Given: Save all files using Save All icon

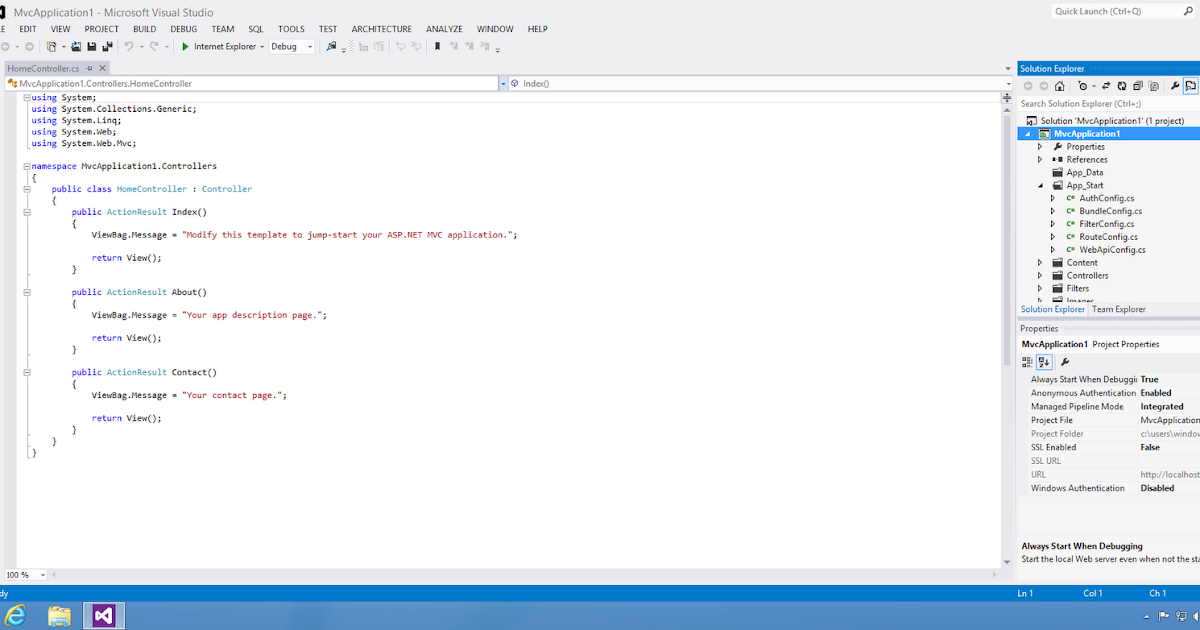Looking at the screenshot, I should coord(107,45).
